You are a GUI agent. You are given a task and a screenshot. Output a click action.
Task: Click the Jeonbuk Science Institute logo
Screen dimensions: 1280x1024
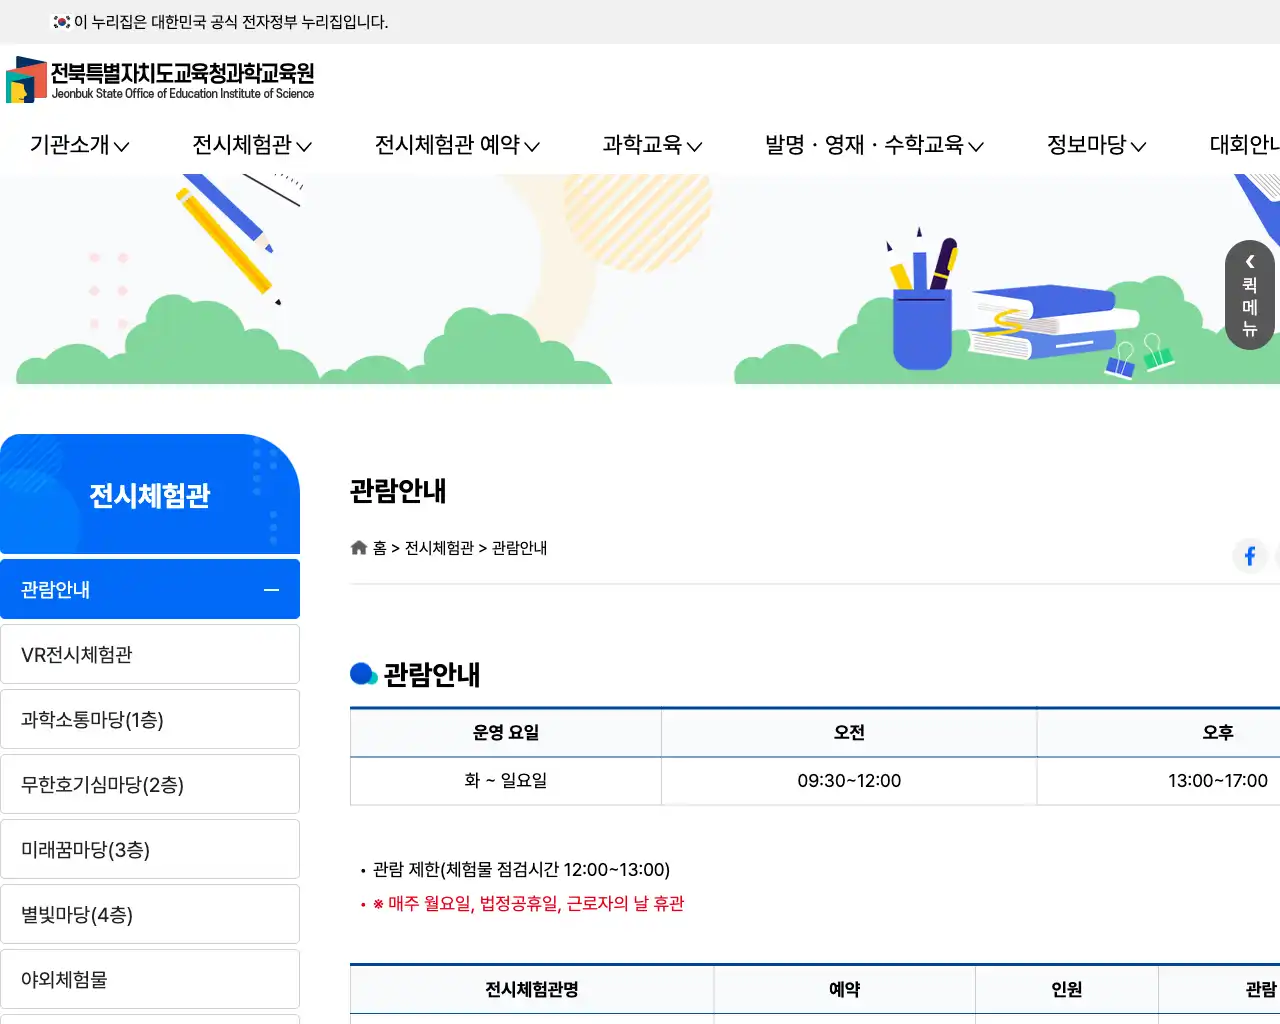pos(160,79)
